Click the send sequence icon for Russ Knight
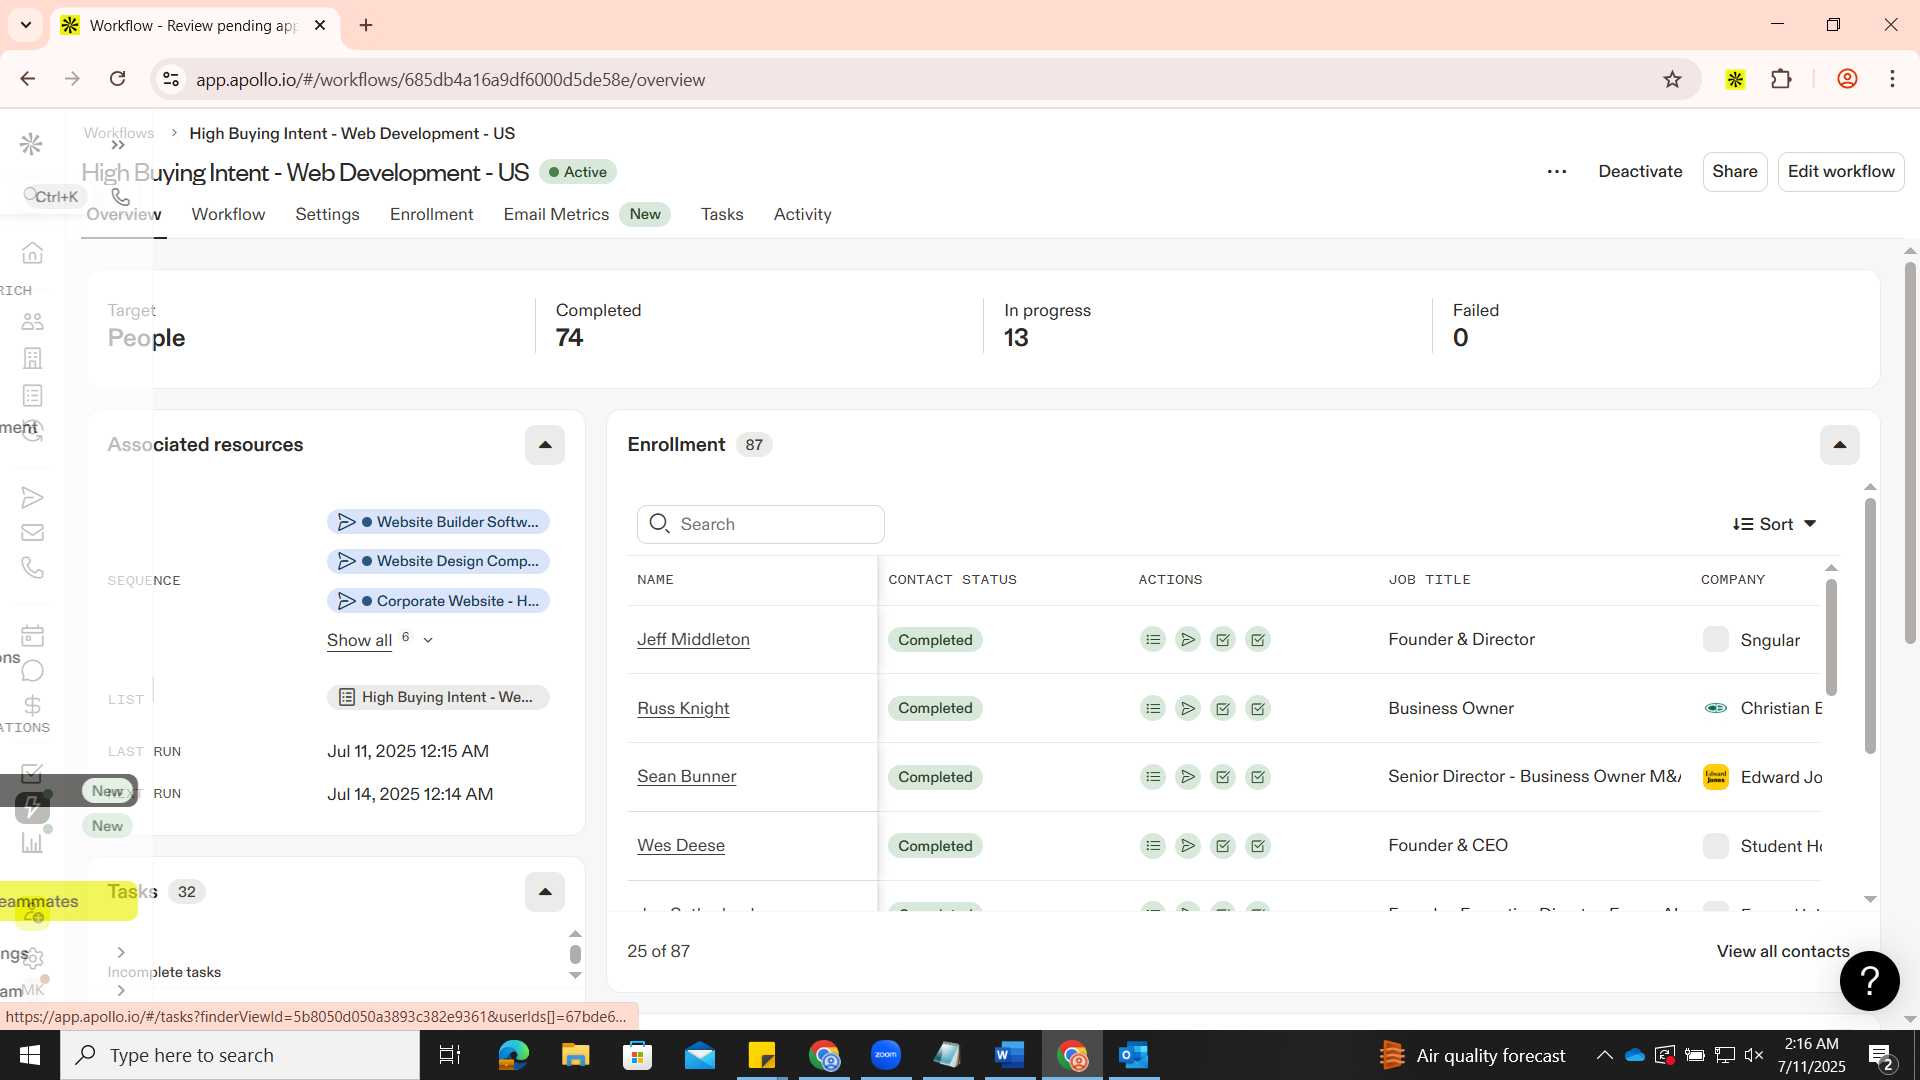 pos(1188,709)
